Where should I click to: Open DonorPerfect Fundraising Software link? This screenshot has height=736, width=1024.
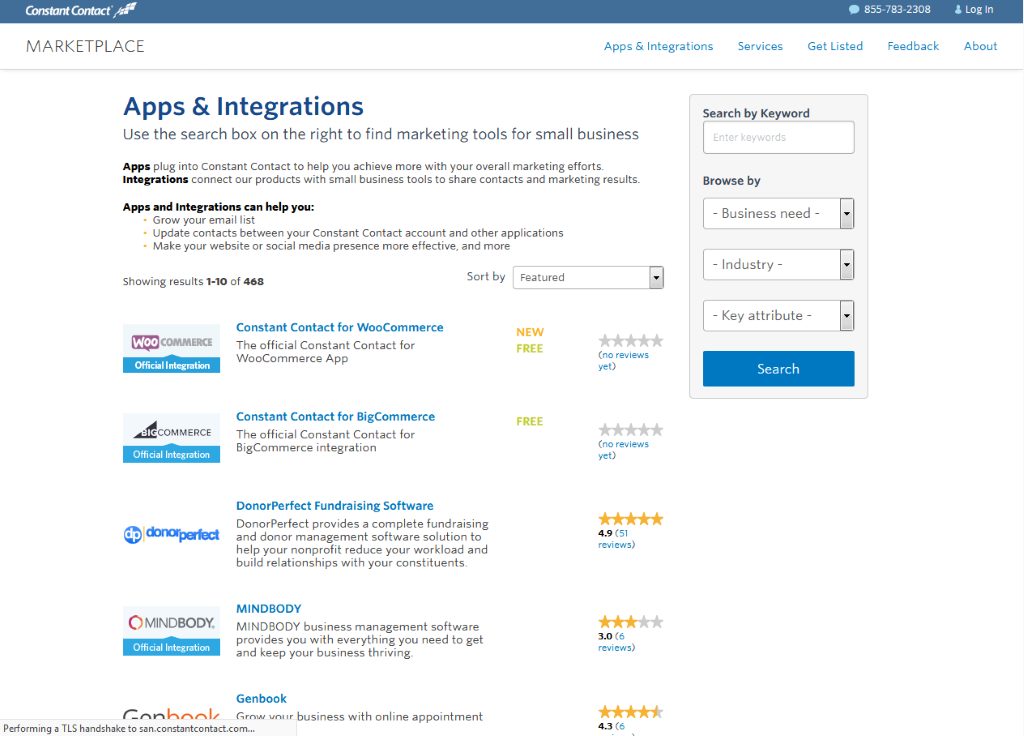[334, 506]
